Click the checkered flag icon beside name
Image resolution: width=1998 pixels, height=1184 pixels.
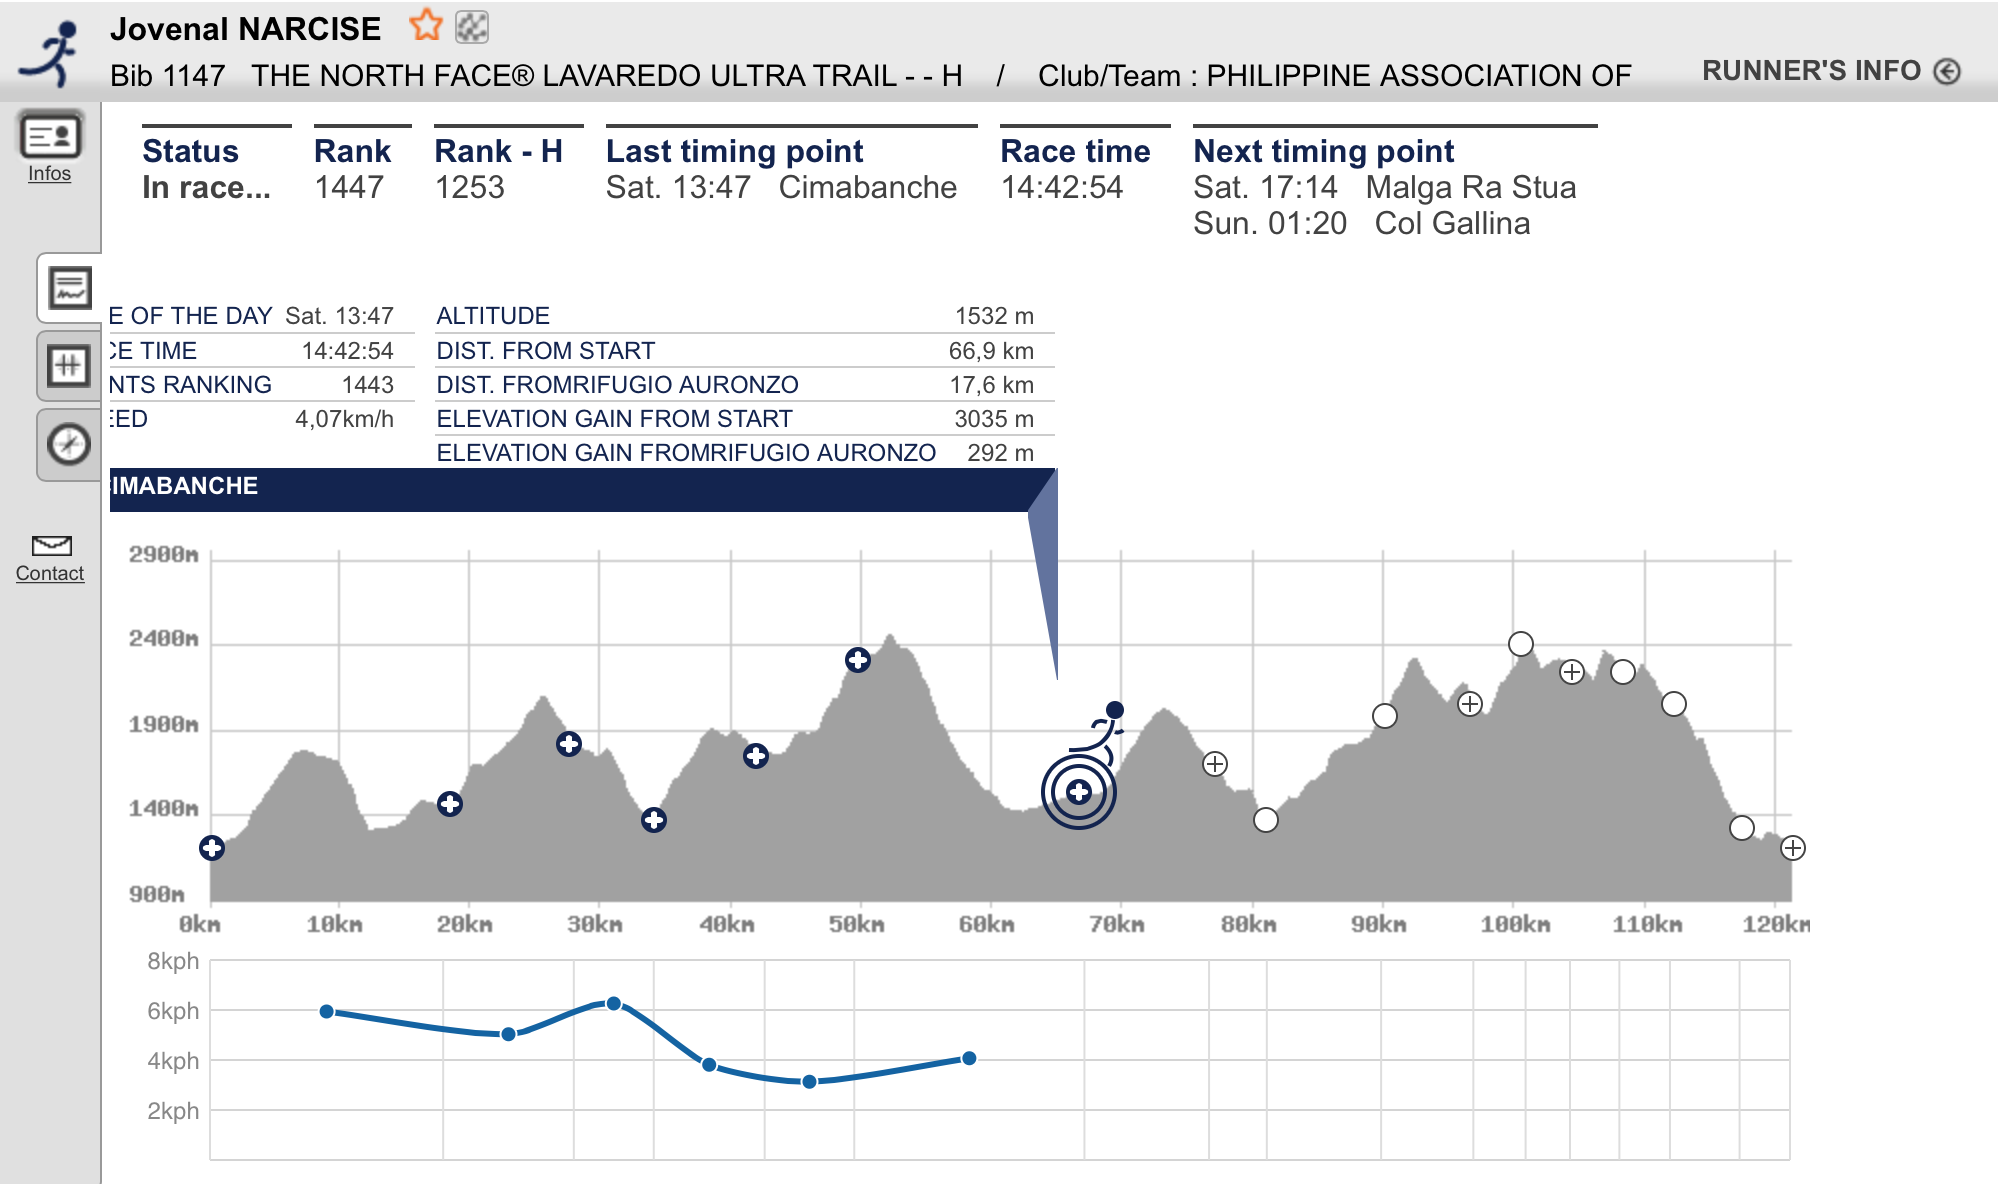pyautogui.click(x=472, y=27)
